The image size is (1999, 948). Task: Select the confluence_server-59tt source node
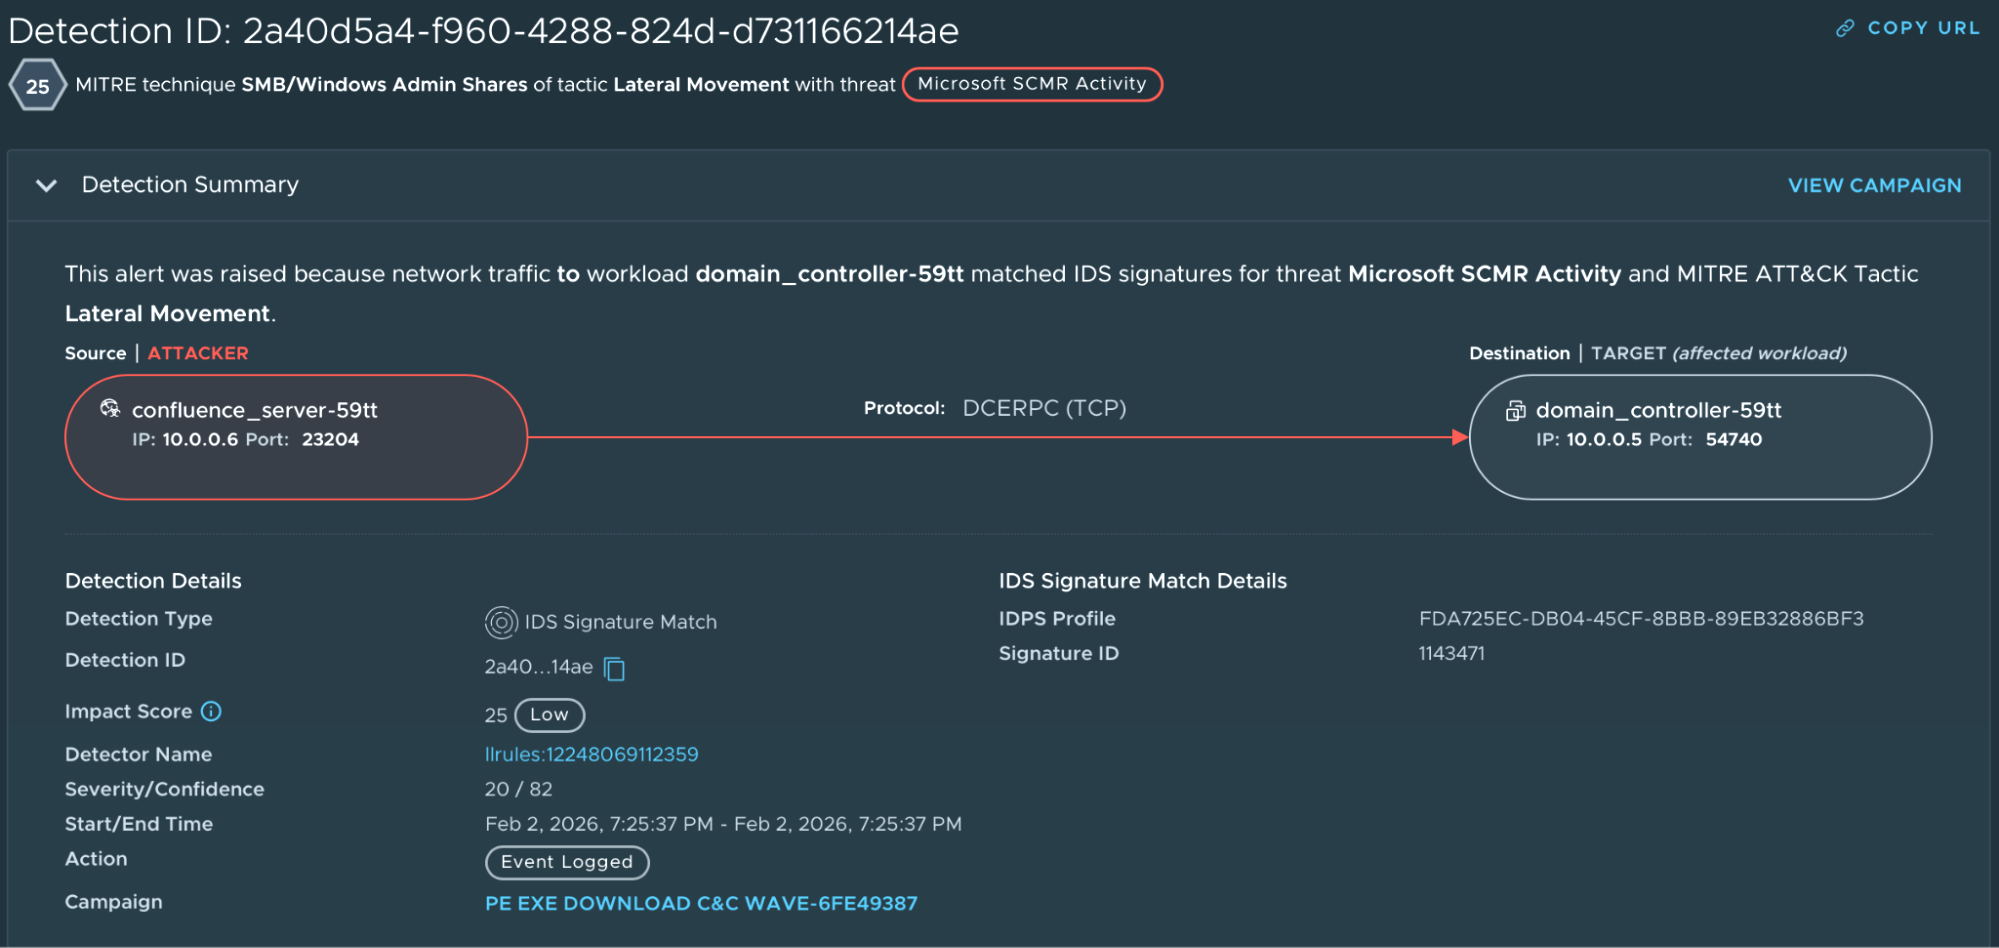click(x=296, y=437)
